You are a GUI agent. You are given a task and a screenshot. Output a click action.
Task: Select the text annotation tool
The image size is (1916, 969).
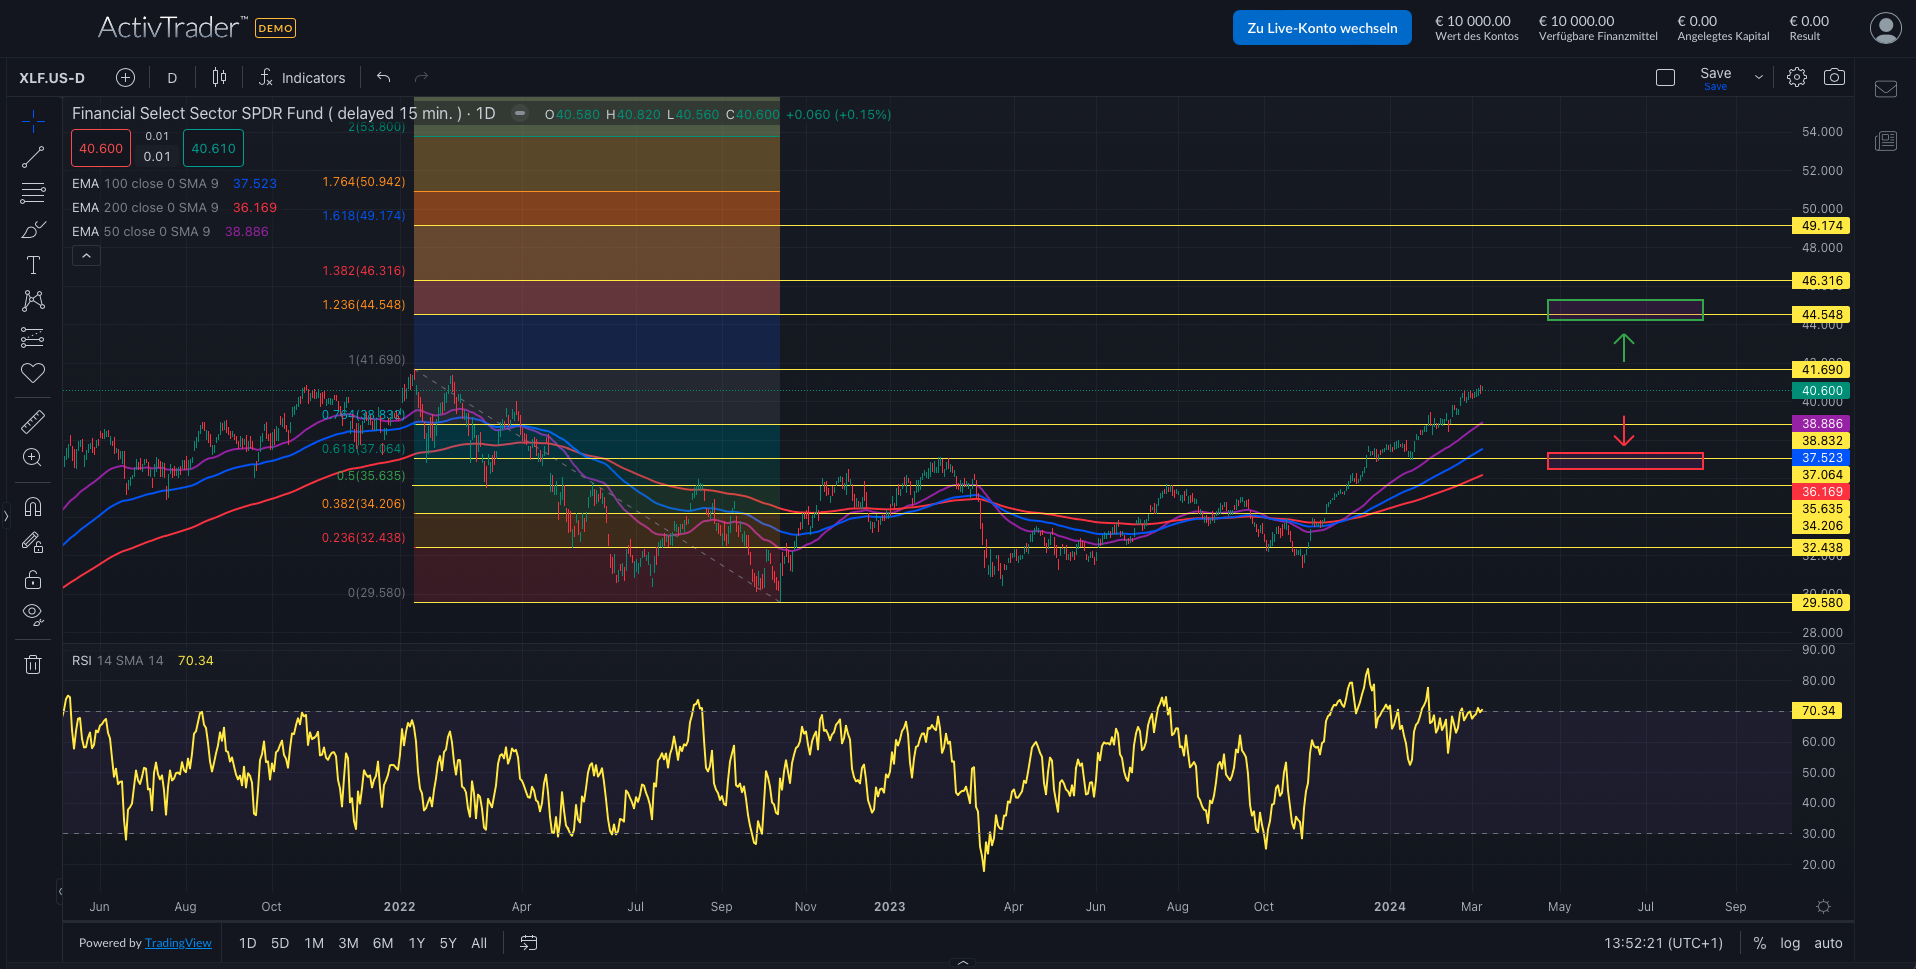(33, 265)
